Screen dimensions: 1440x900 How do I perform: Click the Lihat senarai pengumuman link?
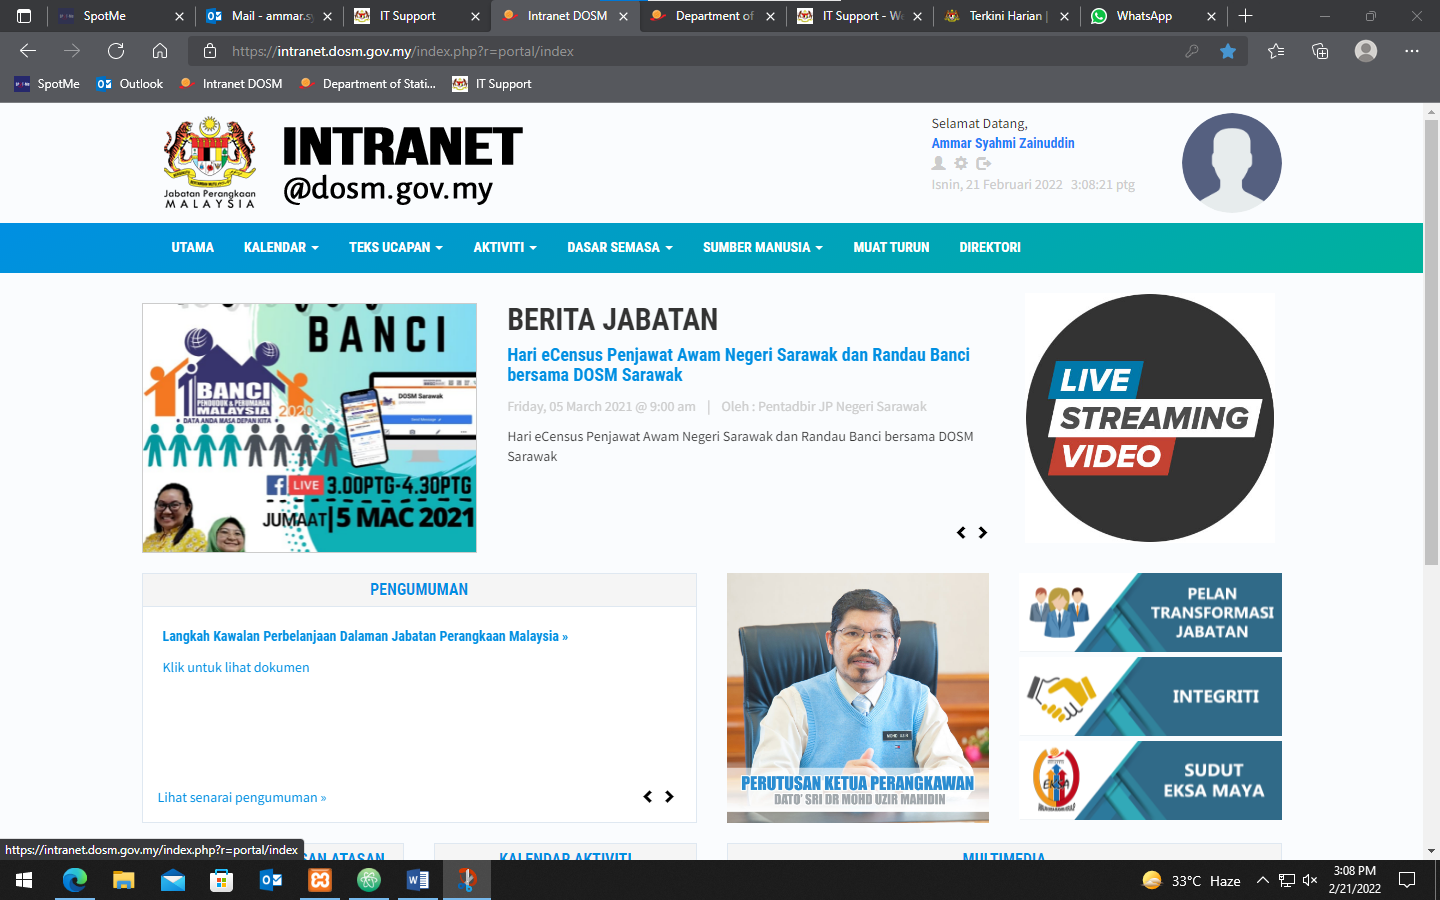pyautogui.click(x=241, y=798)
